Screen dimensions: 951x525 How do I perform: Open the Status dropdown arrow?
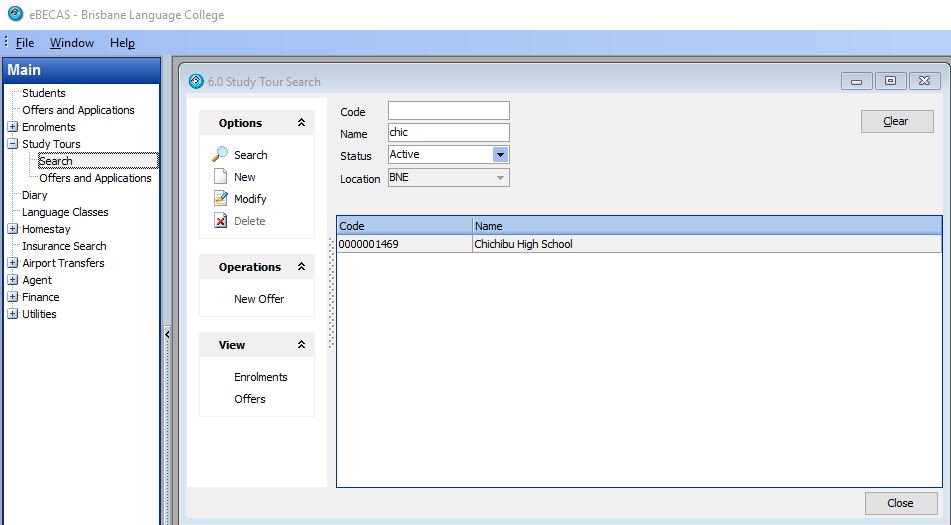coord(501,155)
